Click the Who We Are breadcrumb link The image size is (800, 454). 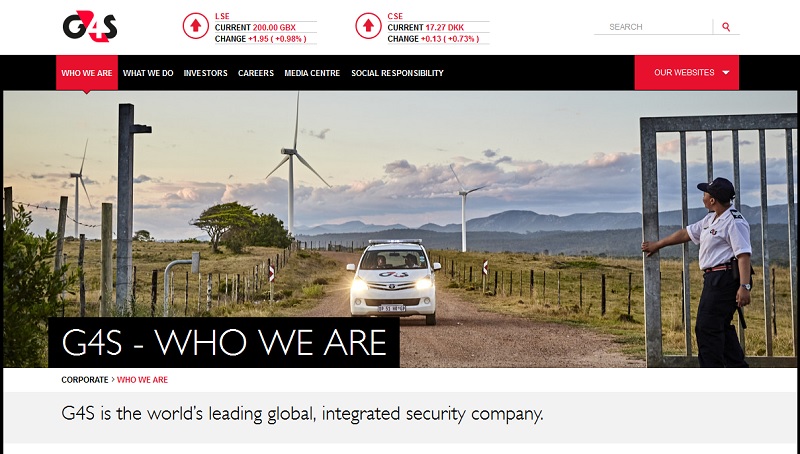pos(142,380)
